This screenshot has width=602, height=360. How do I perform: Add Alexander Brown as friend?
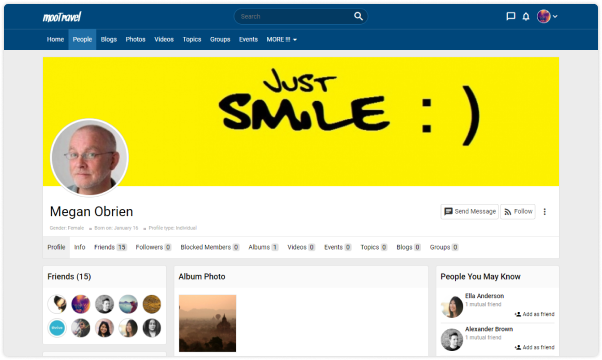(x=534, y=347)
